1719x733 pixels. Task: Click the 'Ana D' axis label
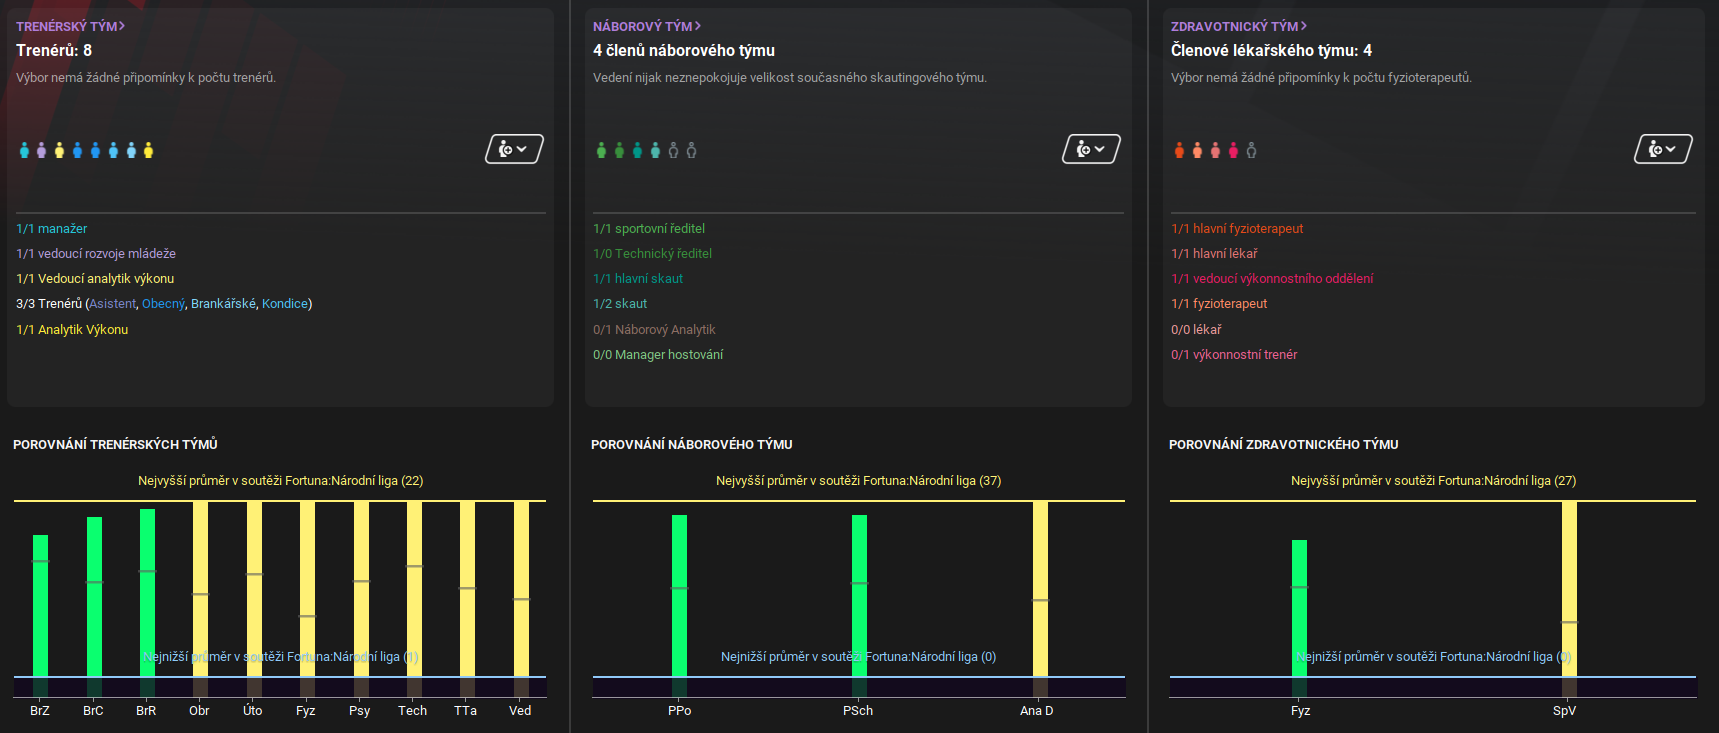tap(1037, 711)
